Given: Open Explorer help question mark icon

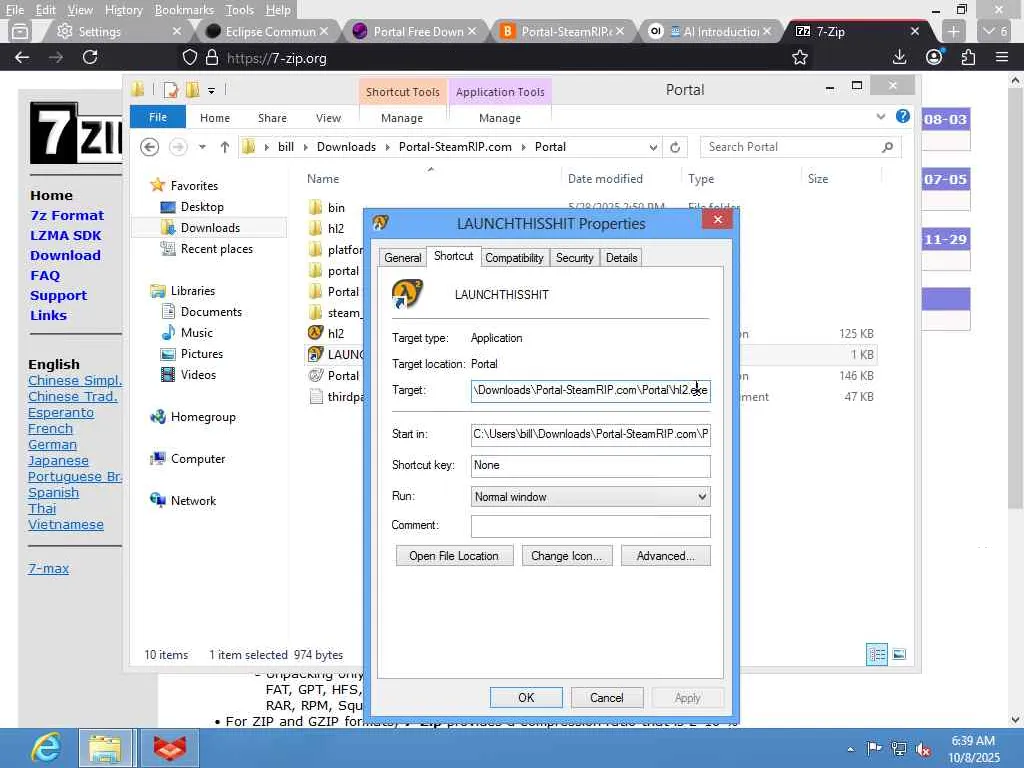Looking at the screenshot, I should (x=903, y=116).
